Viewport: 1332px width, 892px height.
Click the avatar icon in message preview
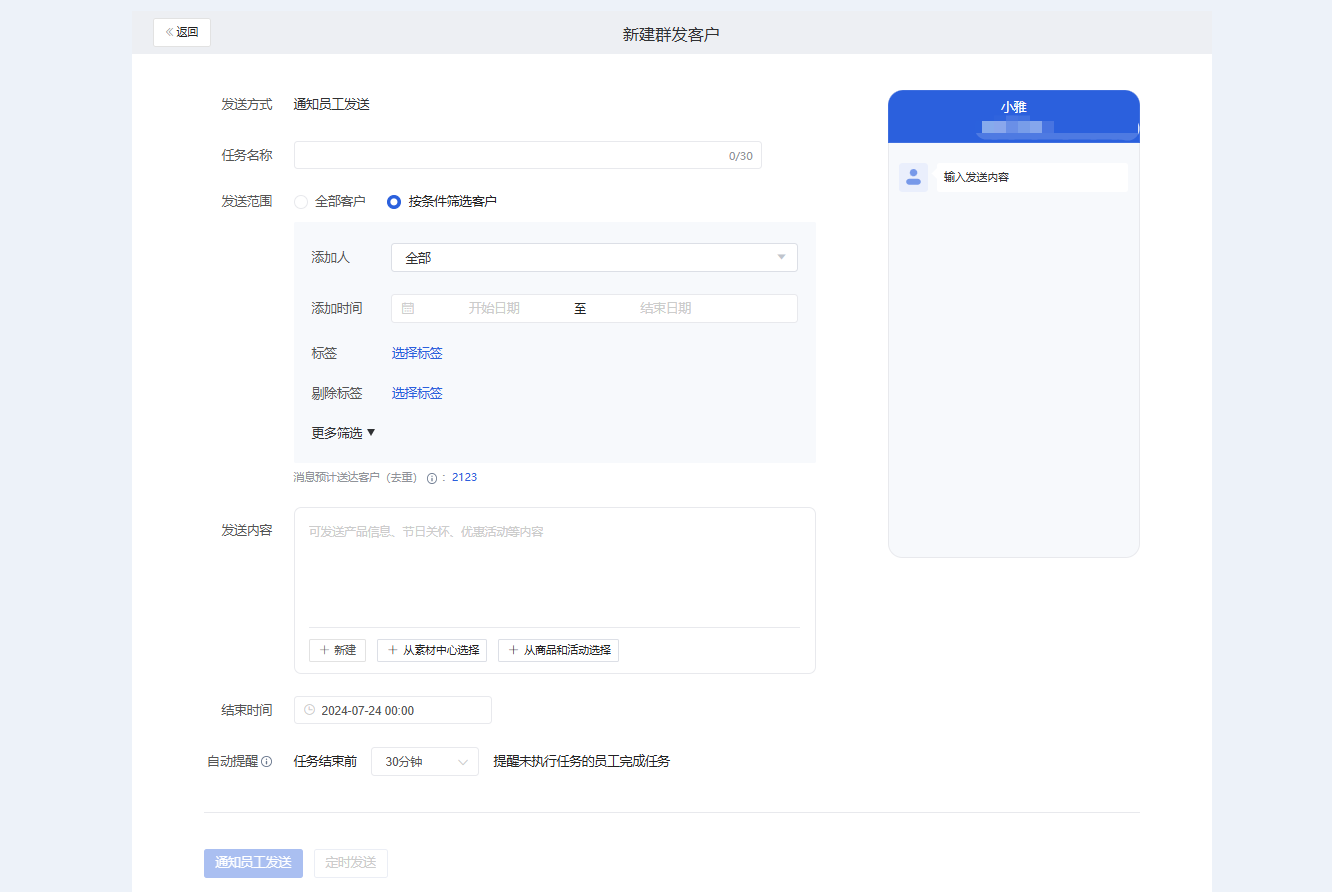pos(913,177)
